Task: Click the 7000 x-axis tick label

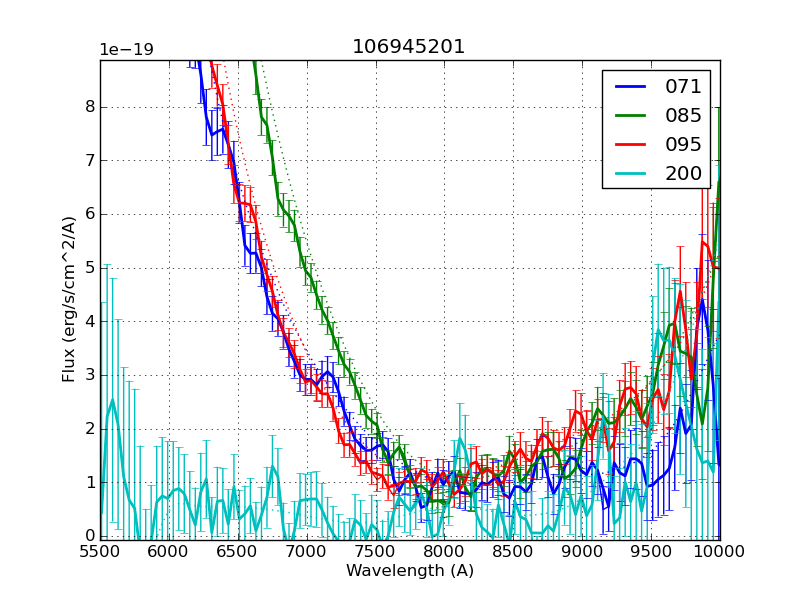Action: click(x=307, y=551)
